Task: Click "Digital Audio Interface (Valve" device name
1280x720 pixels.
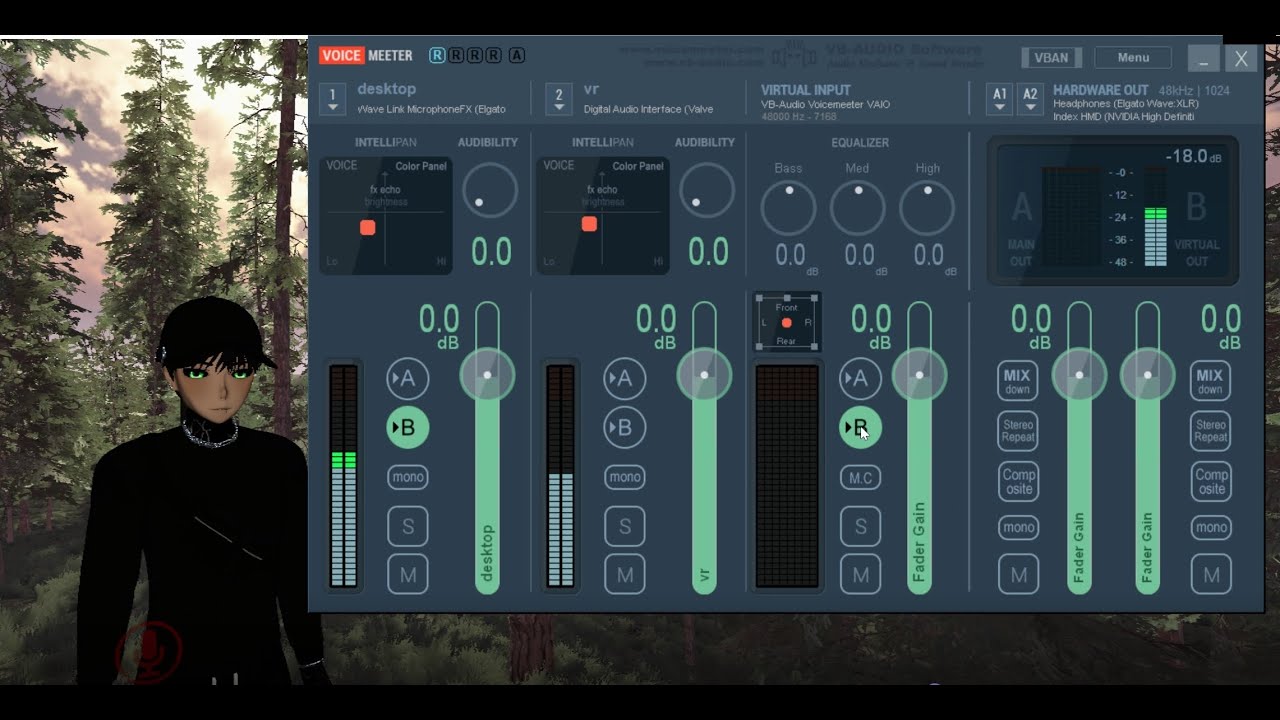Action: pyautogui.click(x=648, y=109)
